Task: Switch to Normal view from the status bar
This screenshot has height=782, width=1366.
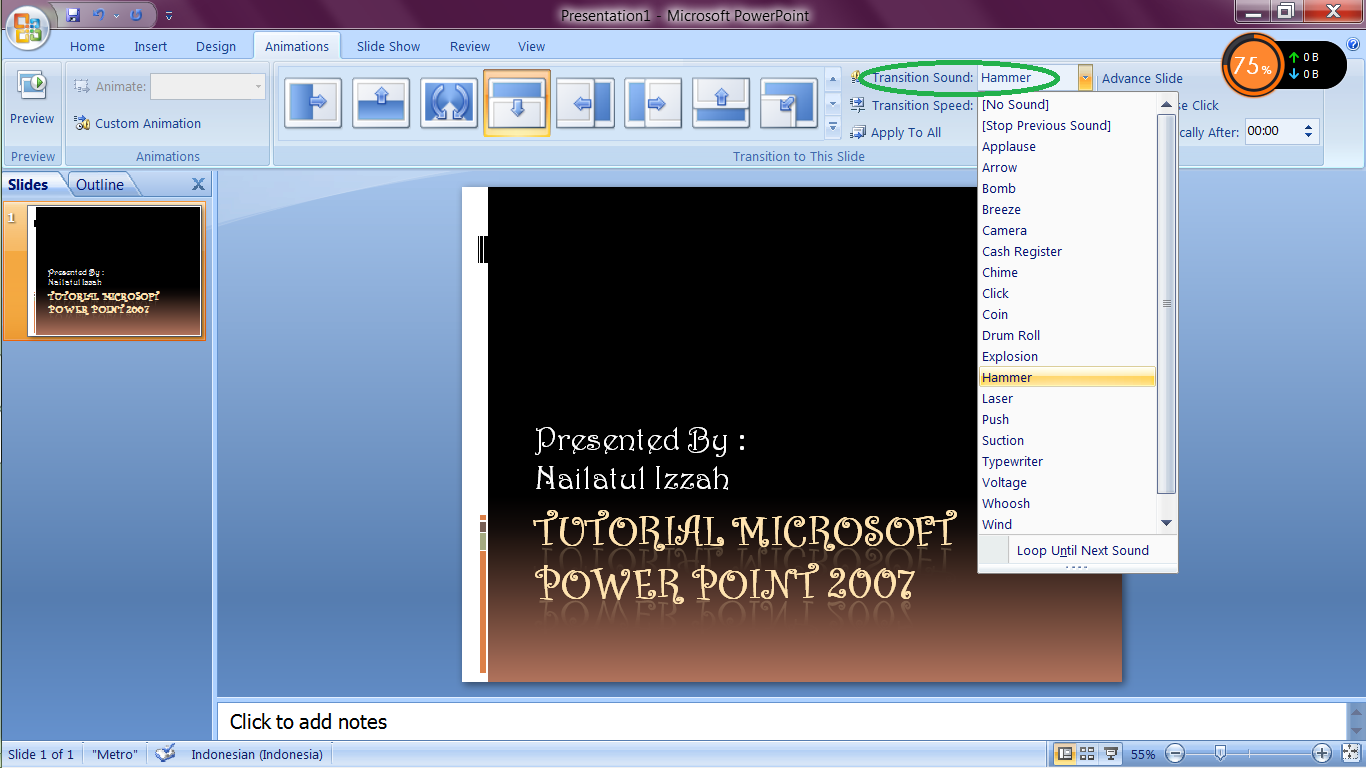Action: 1066,754
